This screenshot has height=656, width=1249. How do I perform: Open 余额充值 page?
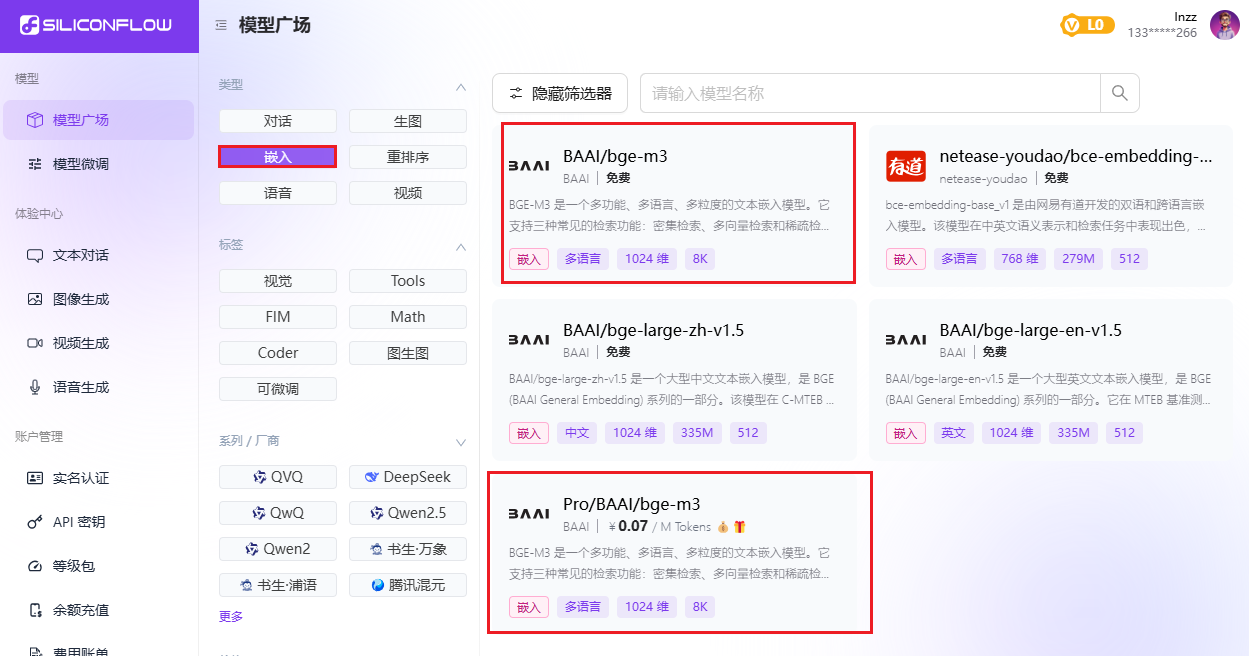(x=97, y=610)
